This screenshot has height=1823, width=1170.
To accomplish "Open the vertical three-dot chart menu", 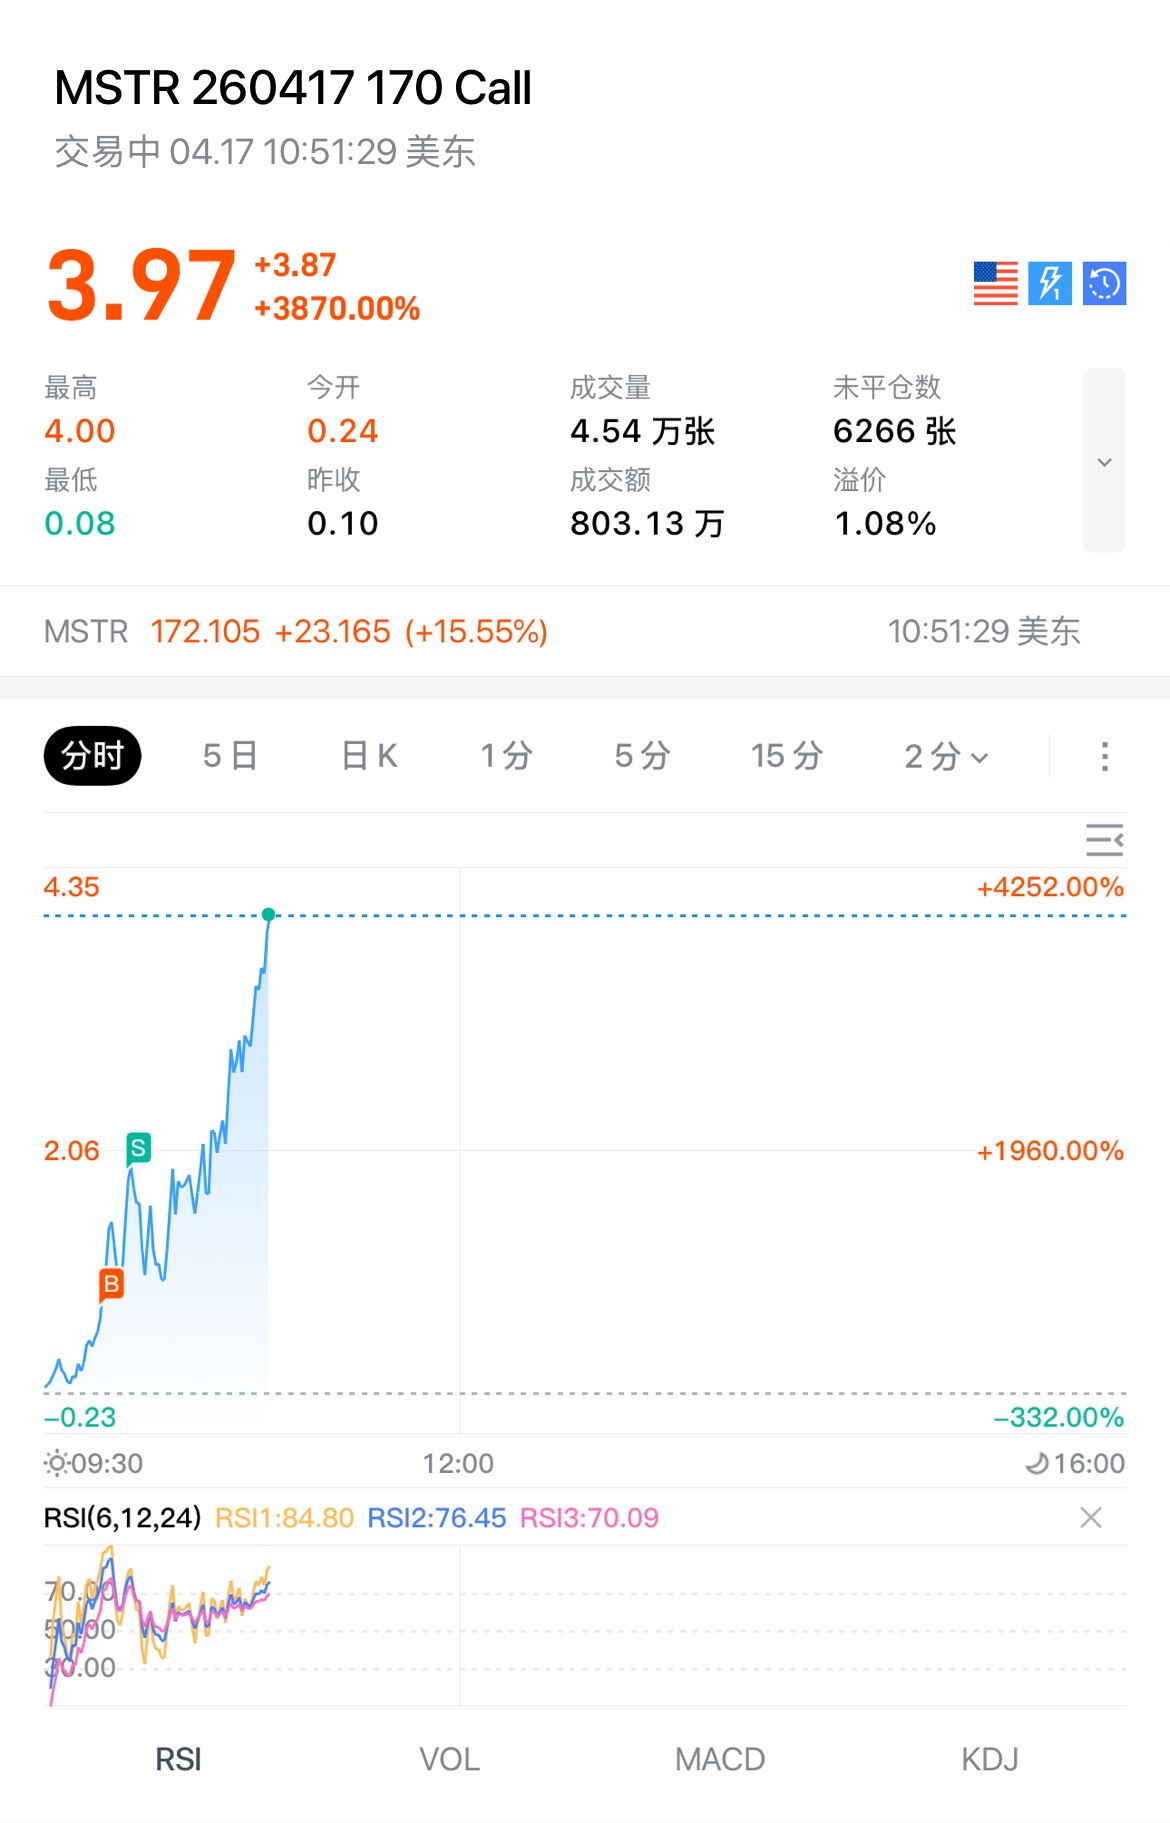I will pyautogui.click(x=1104, y=756).
